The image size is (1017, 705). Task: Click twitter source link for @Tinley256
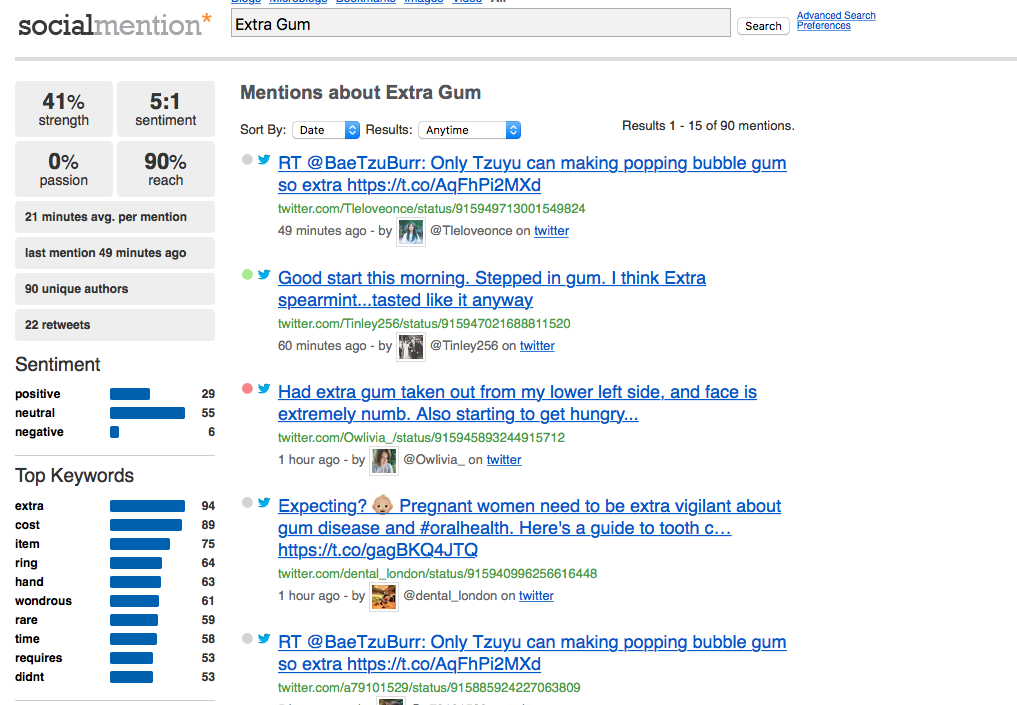(x=537, y=346)
